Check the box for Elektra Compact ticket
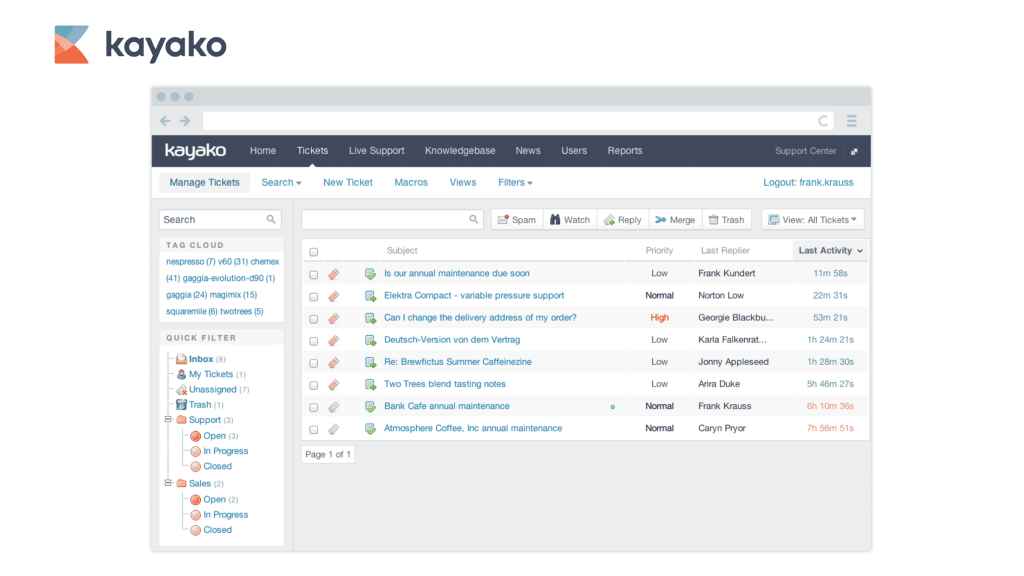Screen dimensions: 1024x576 coord(314,296)
